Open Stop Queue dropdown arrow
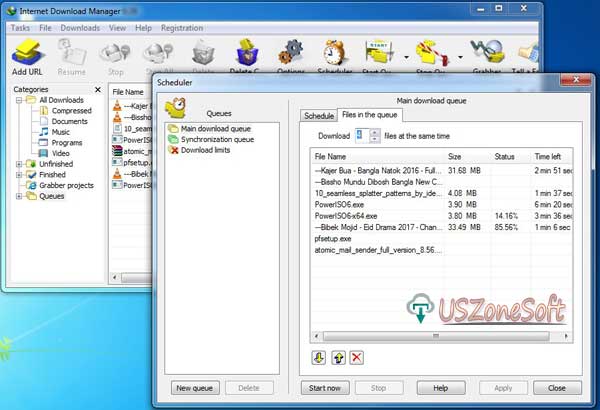The height and width of the screenshot is (410, 600). pyautogui.click(x=460, y=57)
